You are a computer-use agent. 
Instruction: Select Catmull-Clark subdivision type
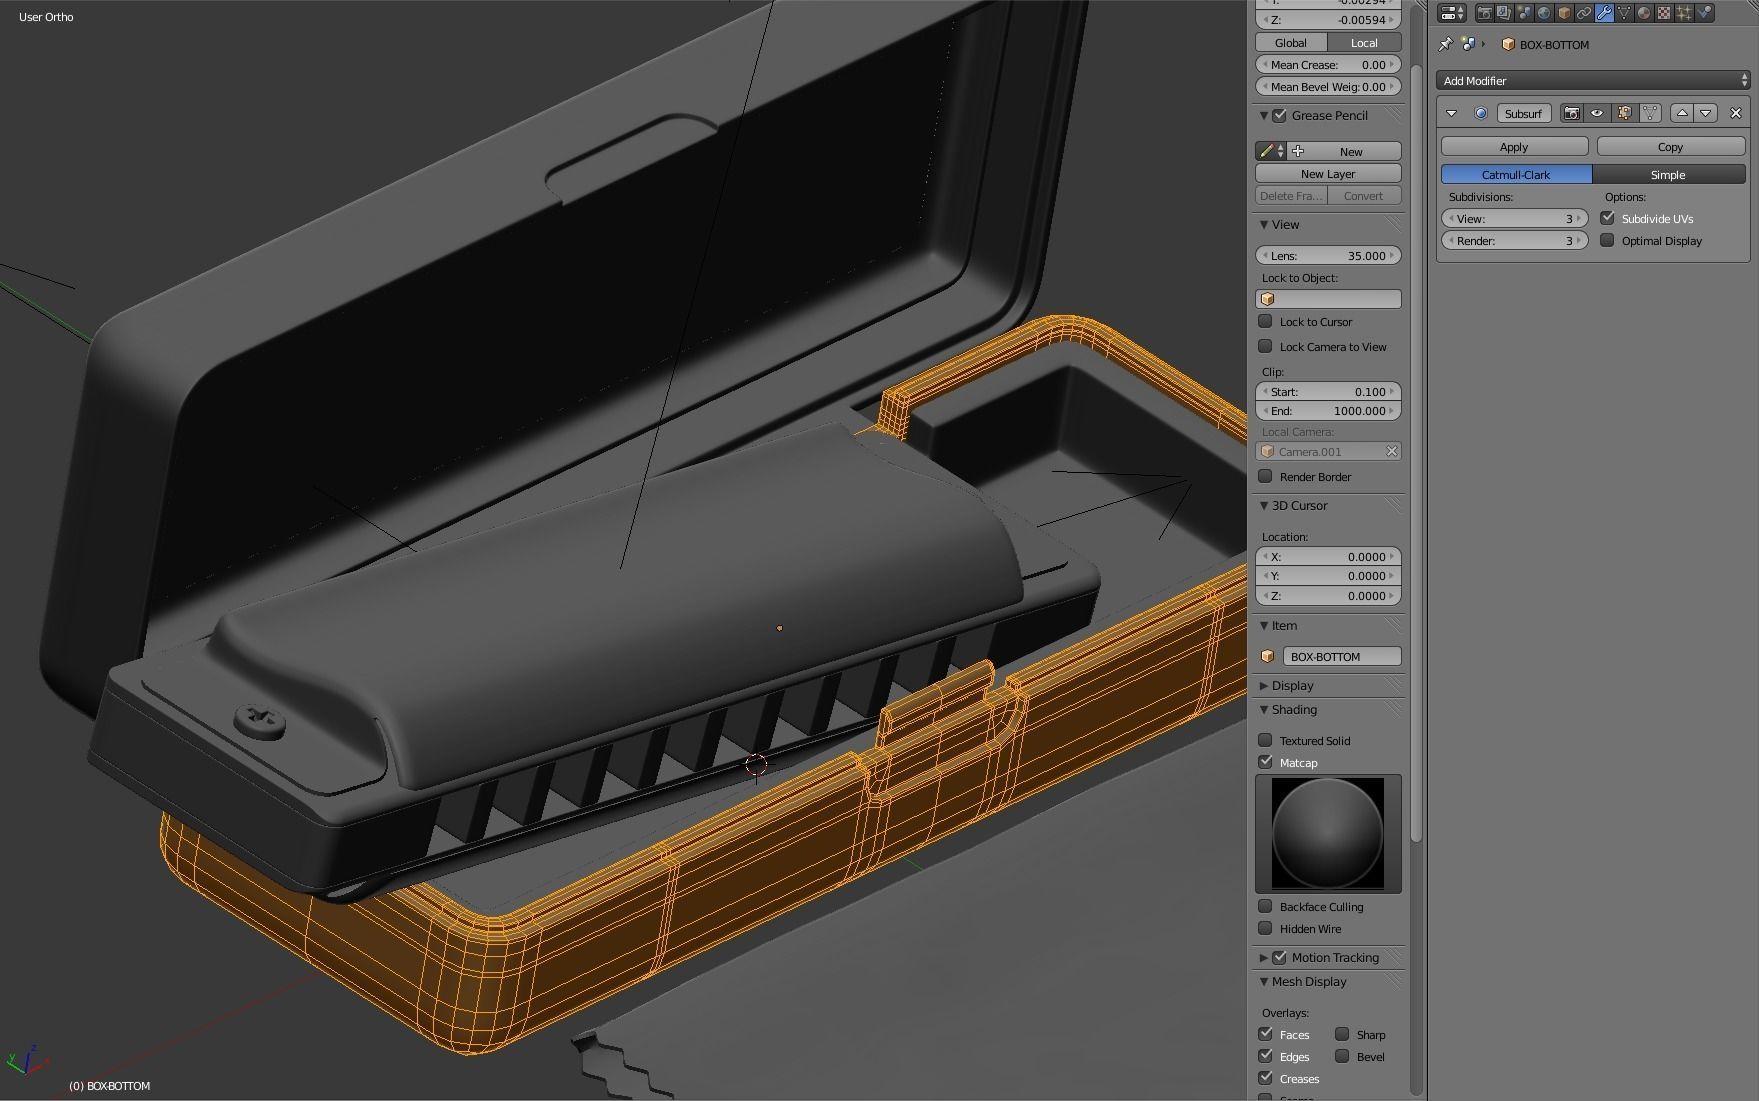point(1516,174)
